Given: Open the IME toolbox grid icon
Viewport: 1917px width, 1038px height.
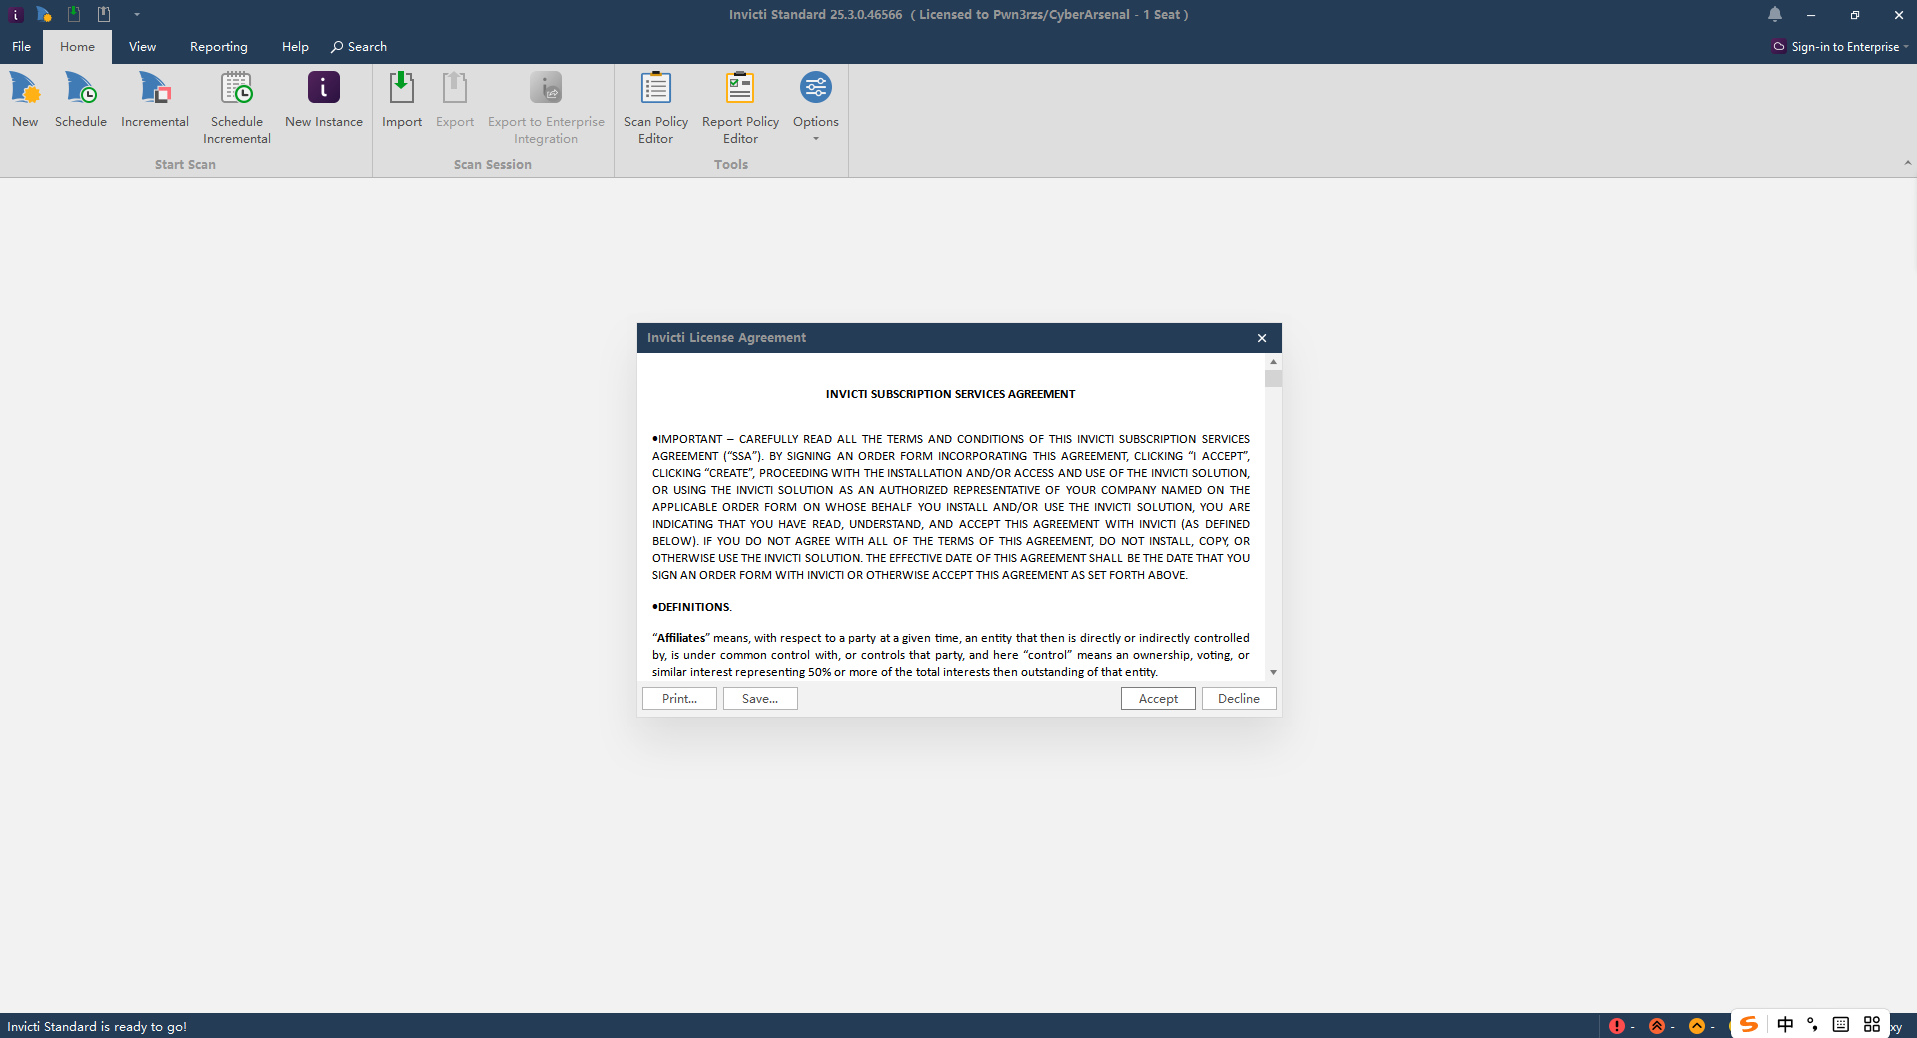Looking at the screenshot, I should coord(1872,1024).
